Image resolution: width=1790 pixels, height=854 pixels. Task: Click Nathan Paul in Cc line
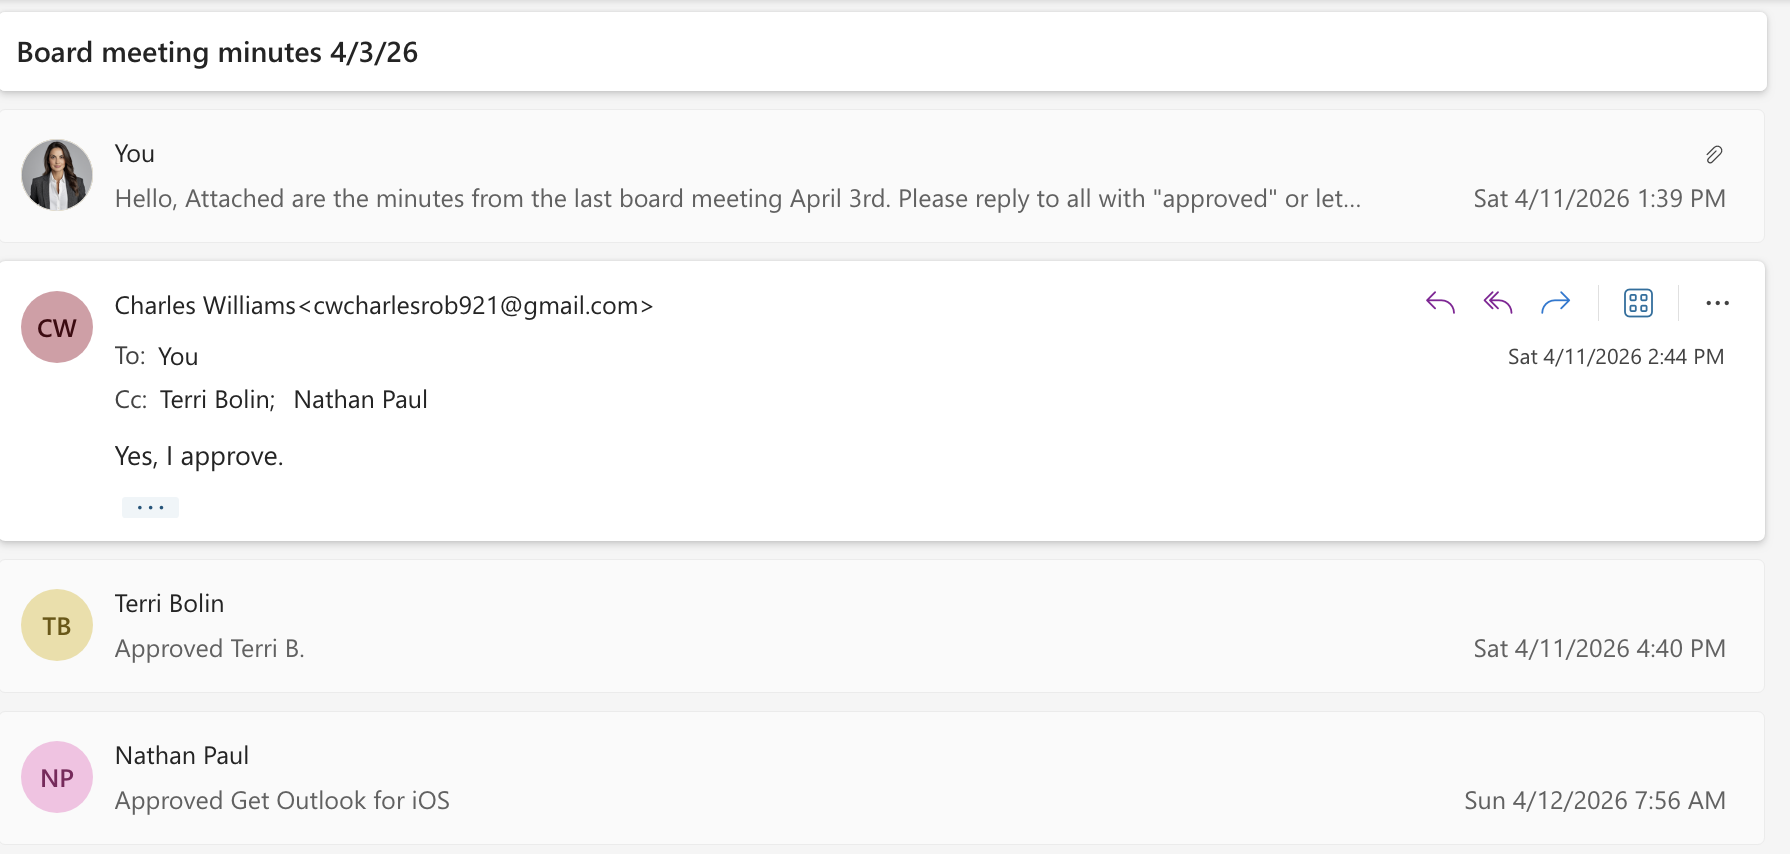pyautogui.click(x=361, y=400)
